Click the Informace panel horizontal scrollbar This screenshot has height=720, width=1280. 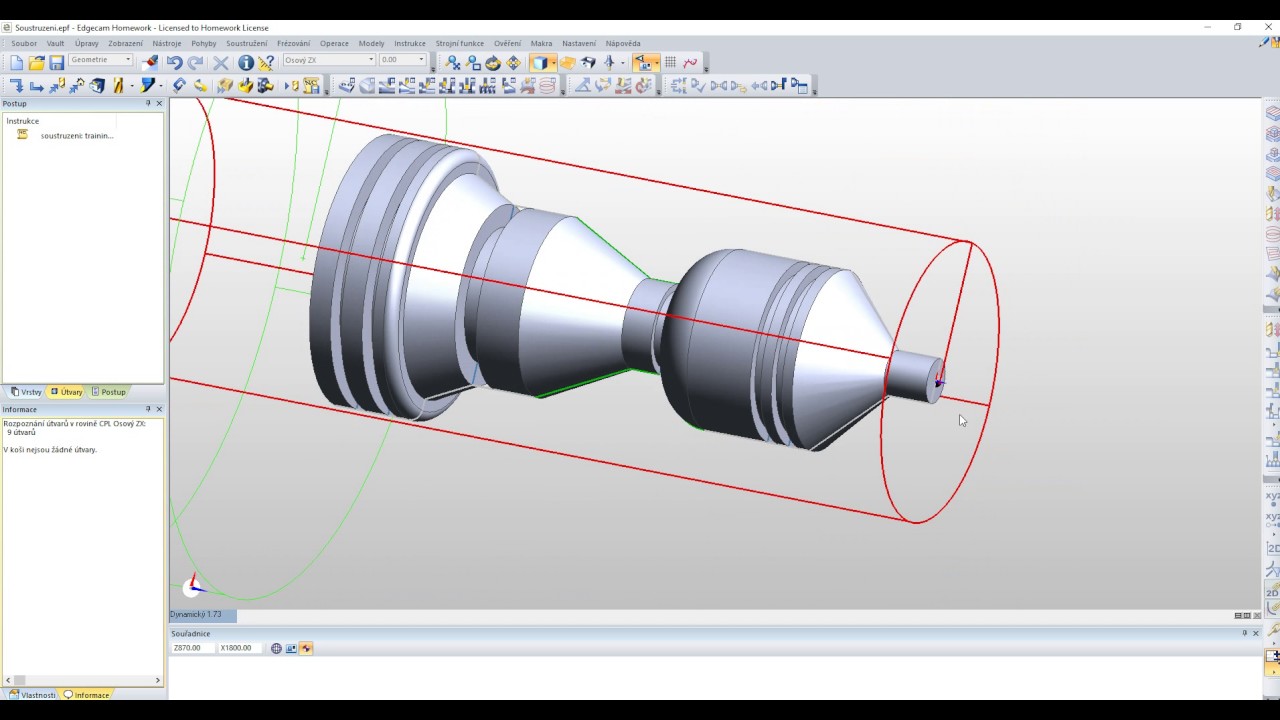82,680
